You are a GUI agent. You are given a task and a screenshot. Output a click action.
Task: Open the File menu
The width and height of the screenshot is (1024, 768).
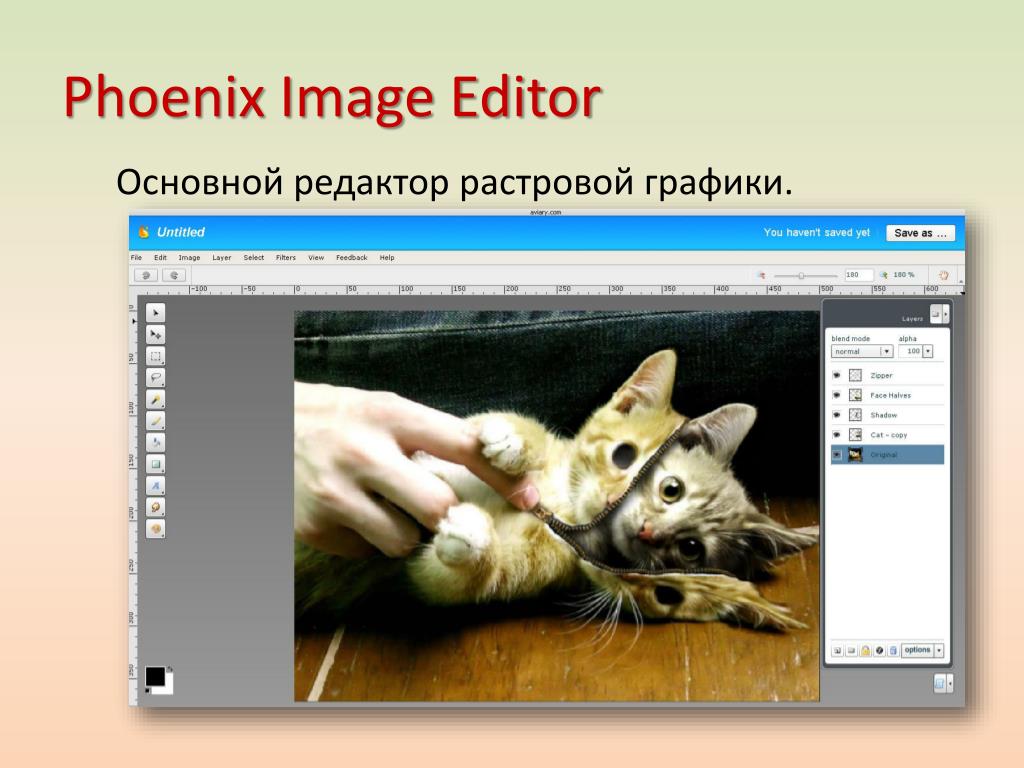coord(136,257)
